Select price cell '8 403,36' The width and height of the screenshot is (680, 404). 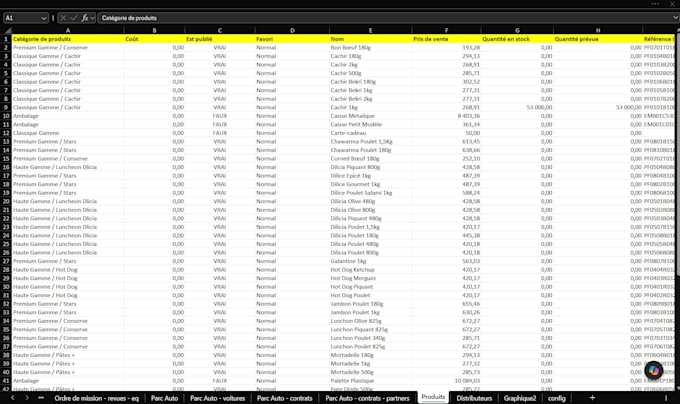(x=446, y=116)
